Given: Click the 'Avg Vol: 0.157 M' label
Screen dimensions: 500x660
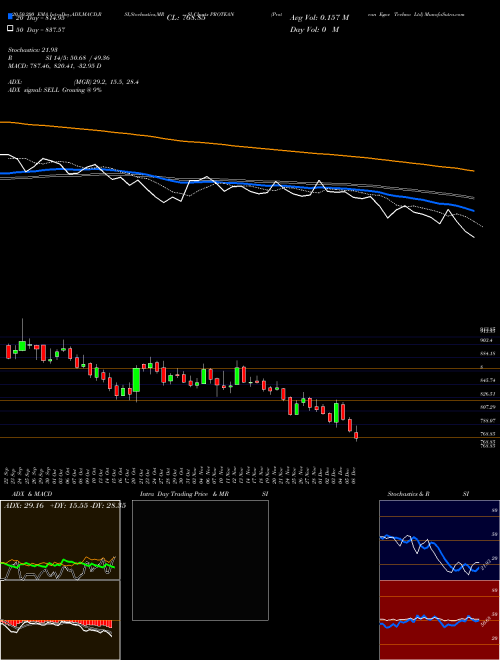Looking at the screenshot, I should click(319, 18).
